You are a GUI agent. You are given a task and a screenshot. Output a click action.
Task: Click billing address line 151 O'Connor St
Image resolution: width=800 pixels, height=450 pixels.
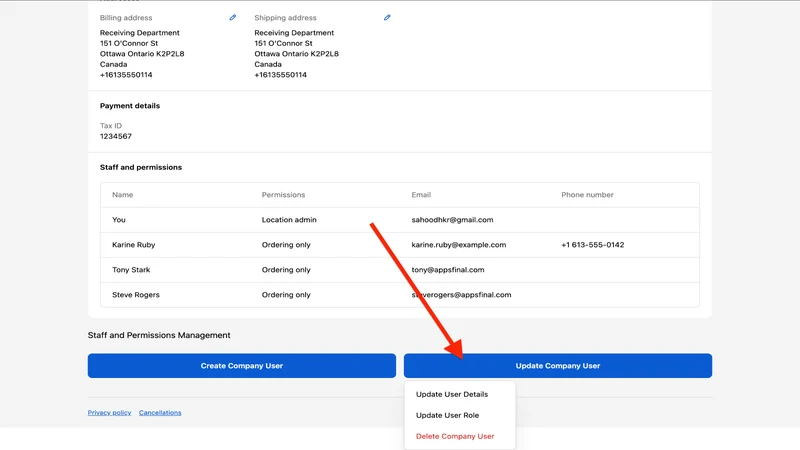tap(129, 43)
